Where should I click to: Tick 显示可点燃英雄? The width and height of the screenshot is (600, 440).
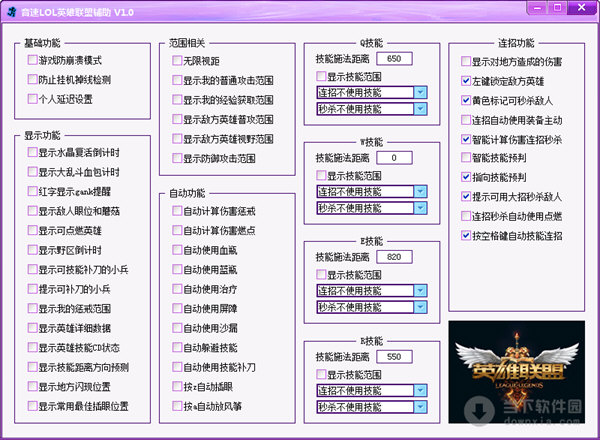pyautogui.click(x=32, y=230)
